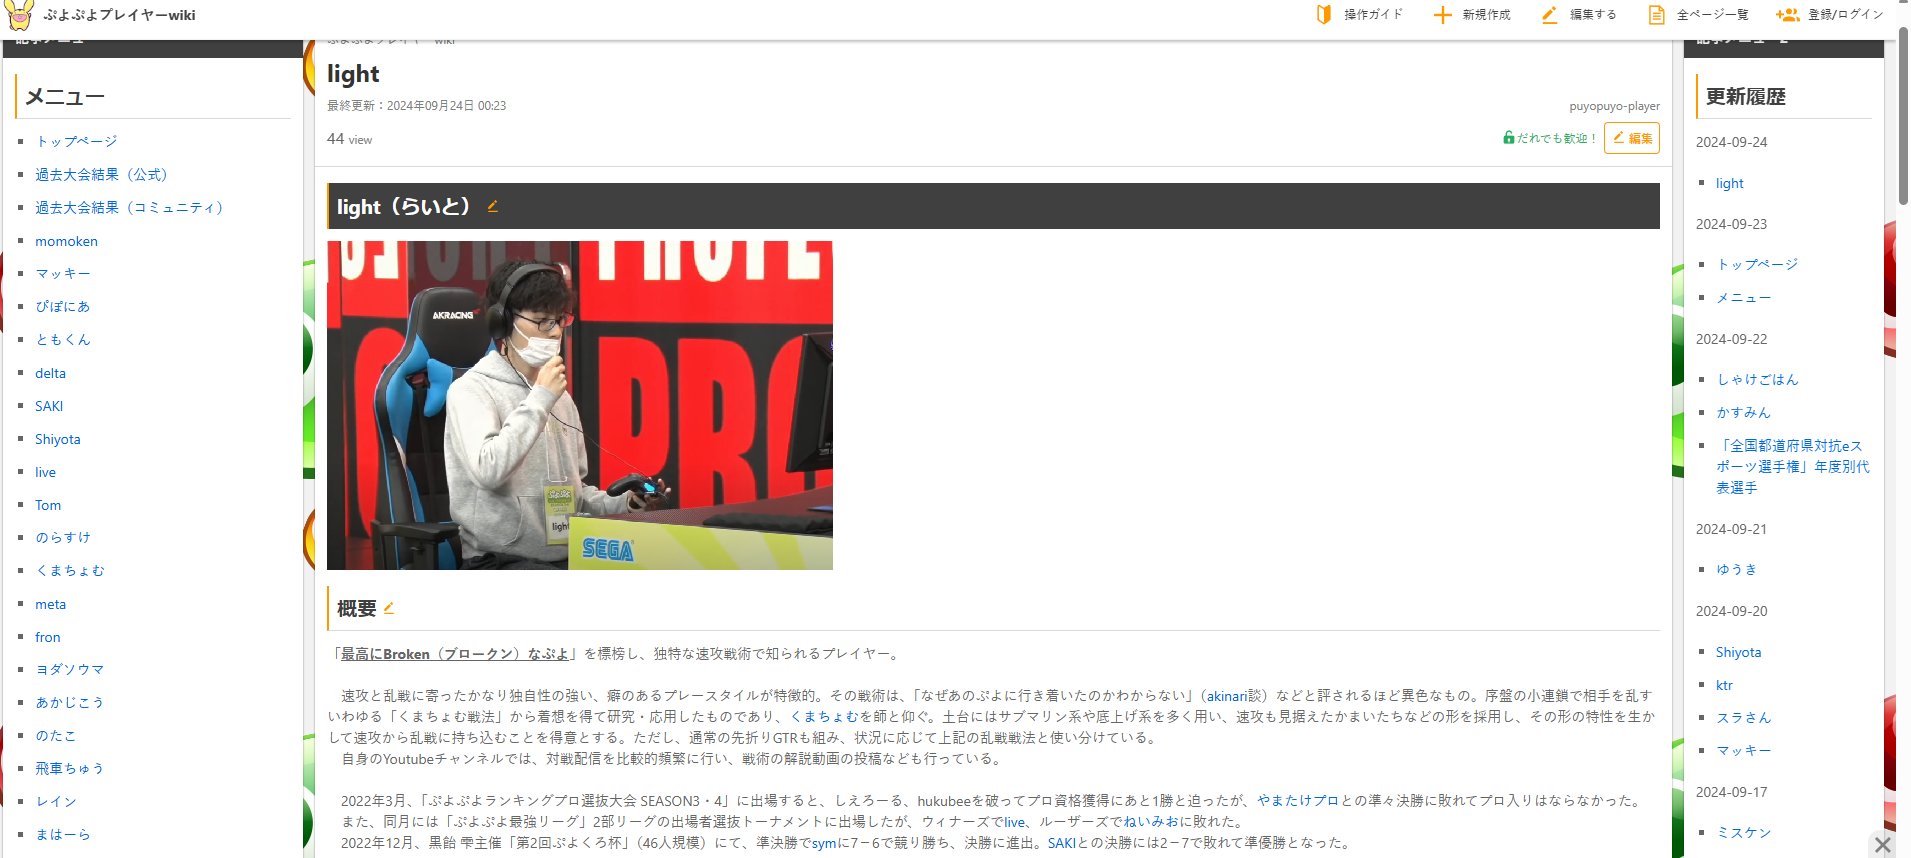Open ともくん player page
This screenshot has width=1911, height=858.
(x=63, y=339)
